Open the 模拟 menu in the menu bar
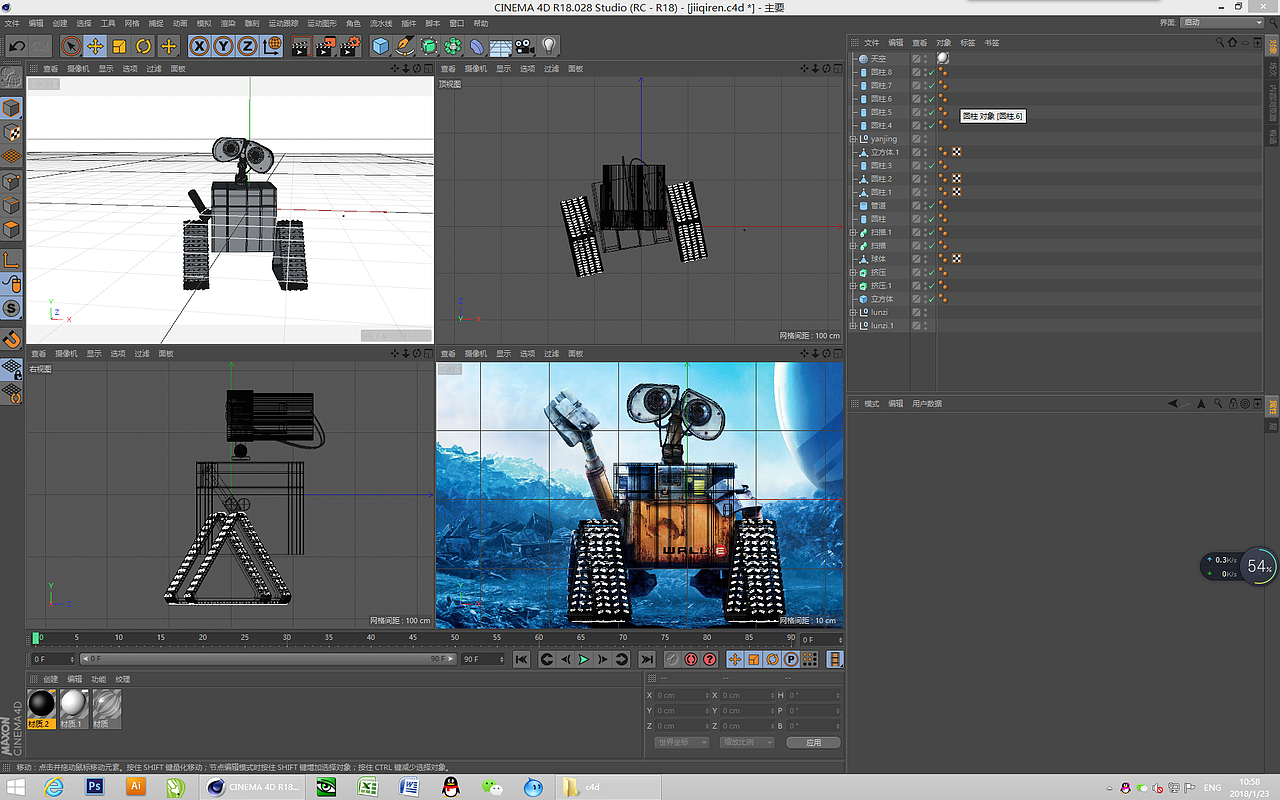The height and width of the screenshot is (800, 1280). coord(204,23)
